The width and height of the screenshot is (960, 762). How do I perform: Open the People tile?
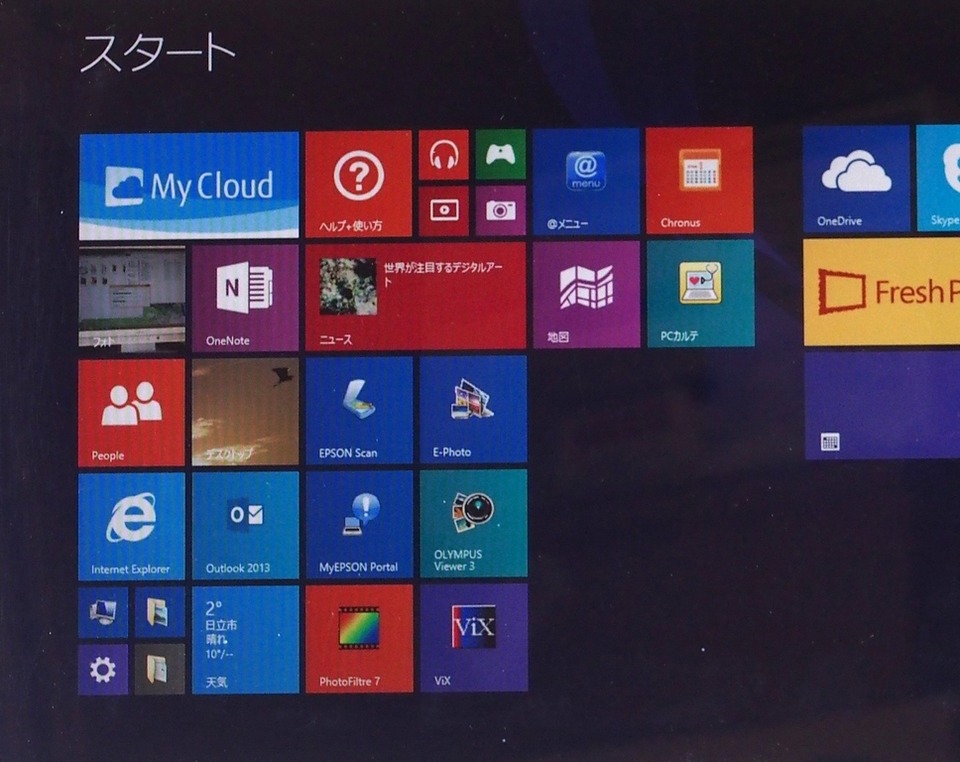[131, 413]
